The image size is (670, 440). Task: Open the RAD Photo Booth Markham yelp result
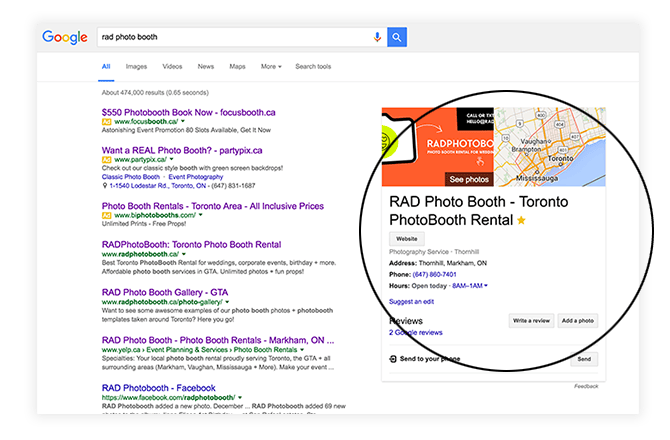[x=218, y=340]
